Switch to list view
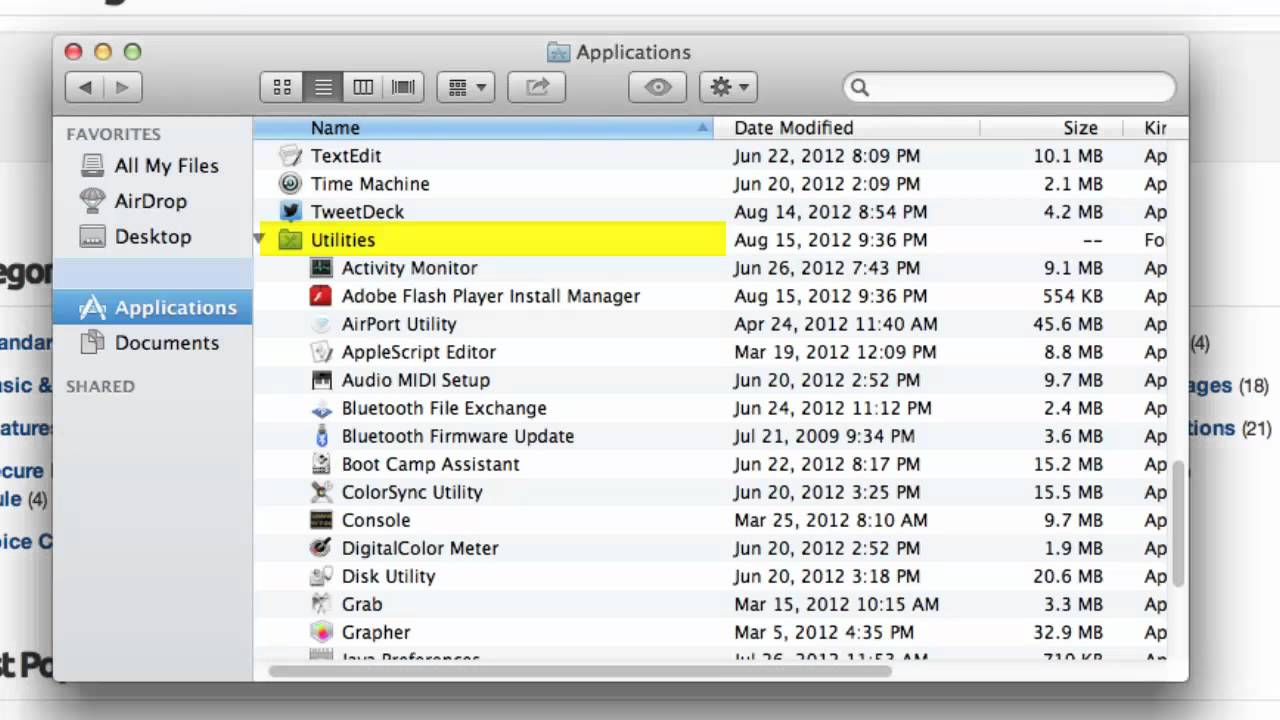 tap(323, 88)
